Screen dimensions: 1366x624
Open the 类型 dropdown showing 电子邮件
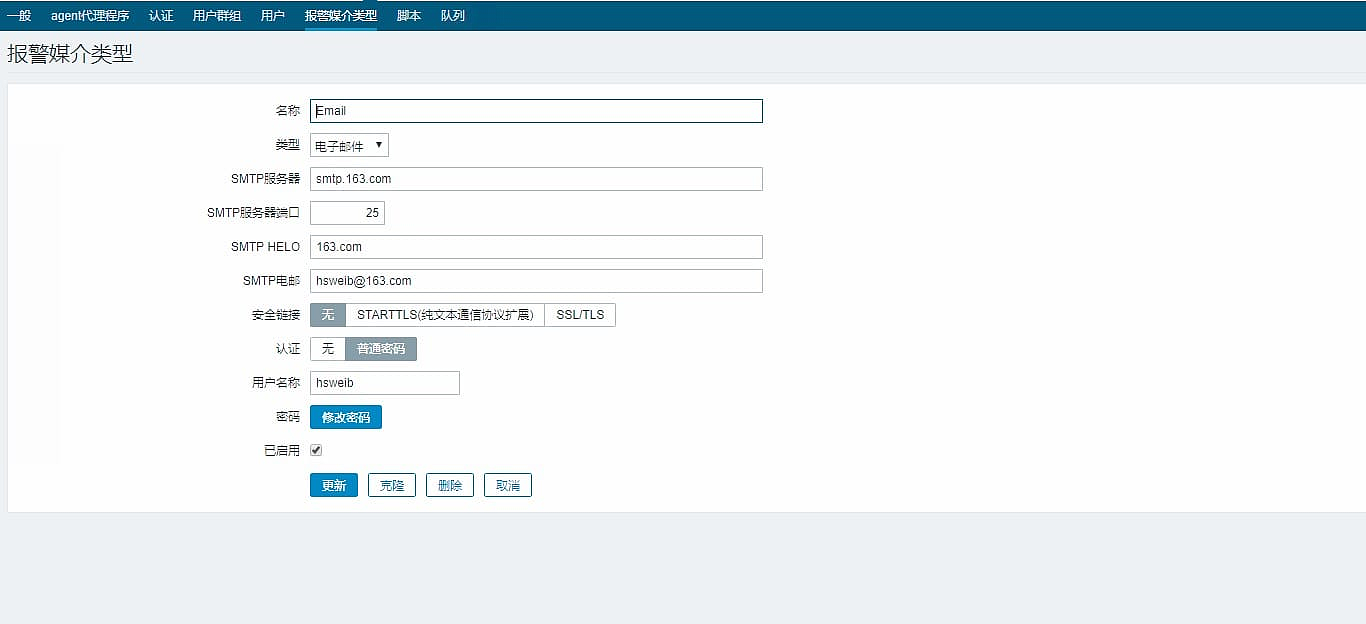pyautogui.click(x=349, y=146)
